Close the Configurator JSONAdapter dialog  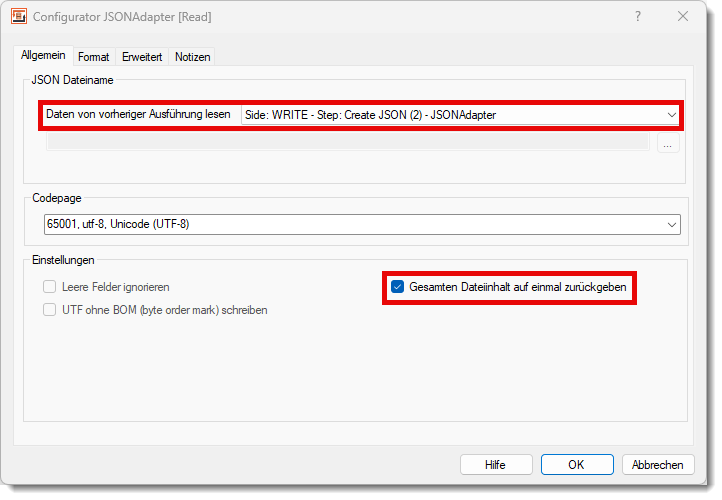683,17
